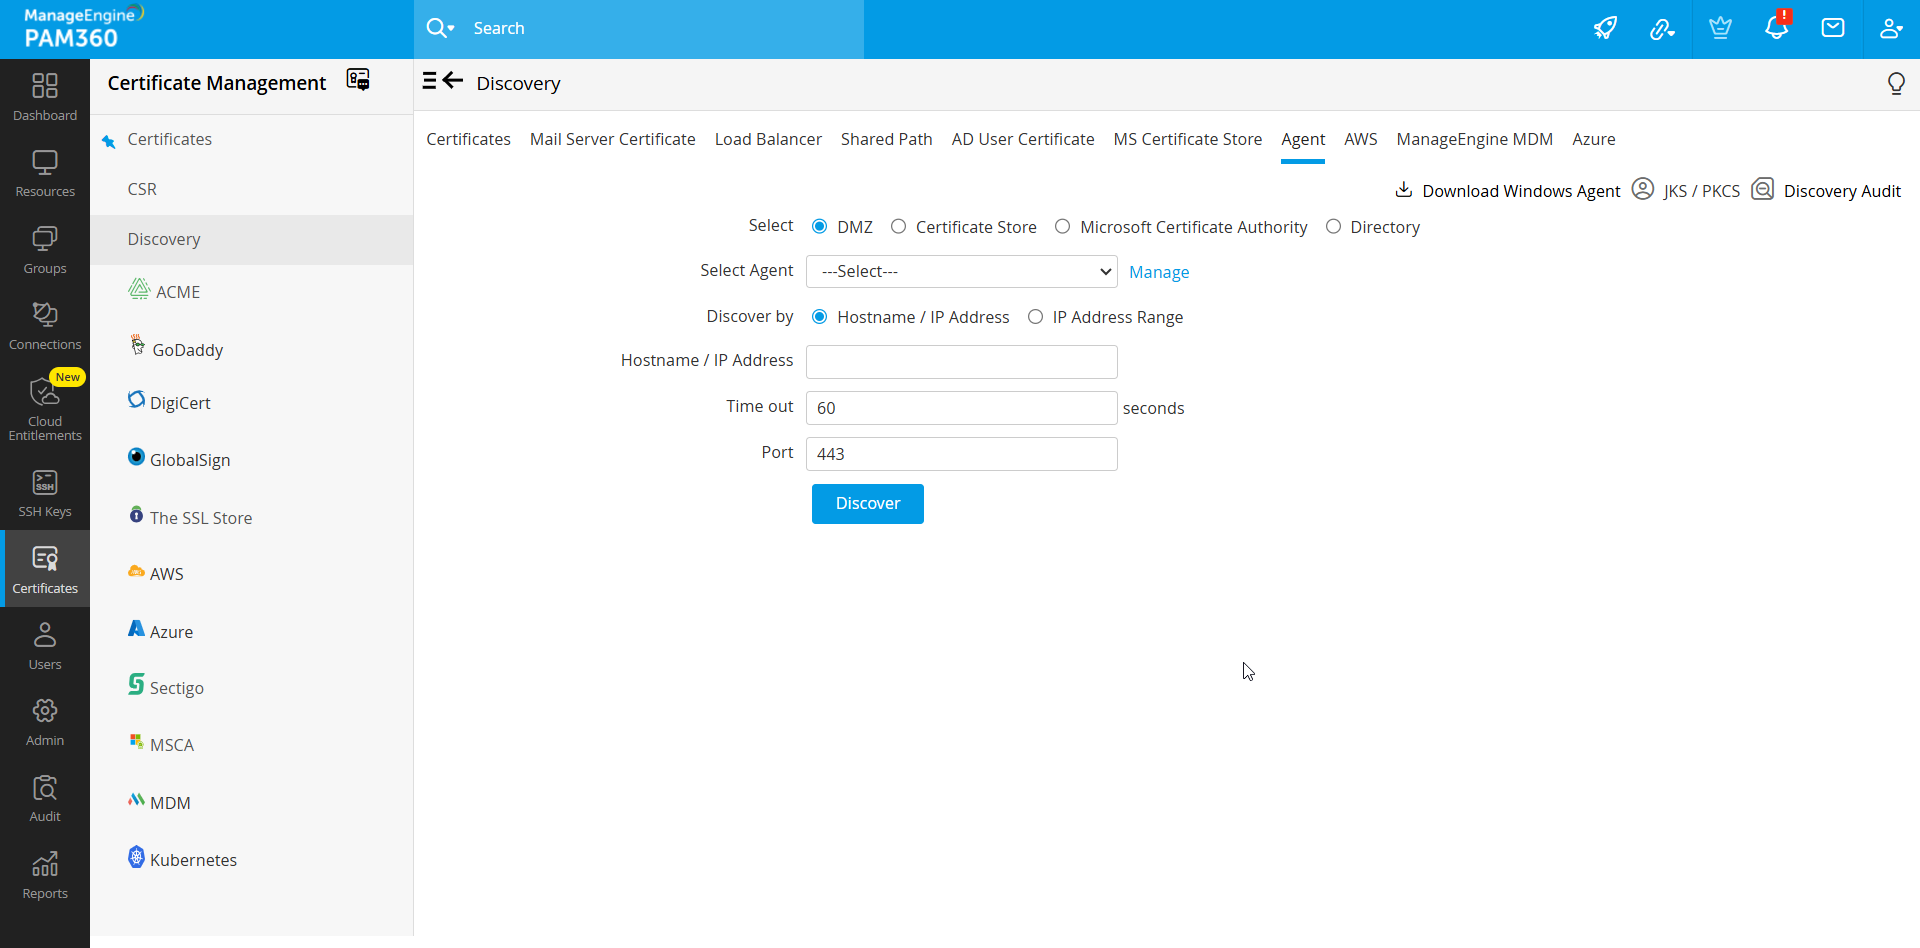Open Cloud Entitlements in the sidebar
This screenshot has height=948, width=1920.
(x=45, y=408)
